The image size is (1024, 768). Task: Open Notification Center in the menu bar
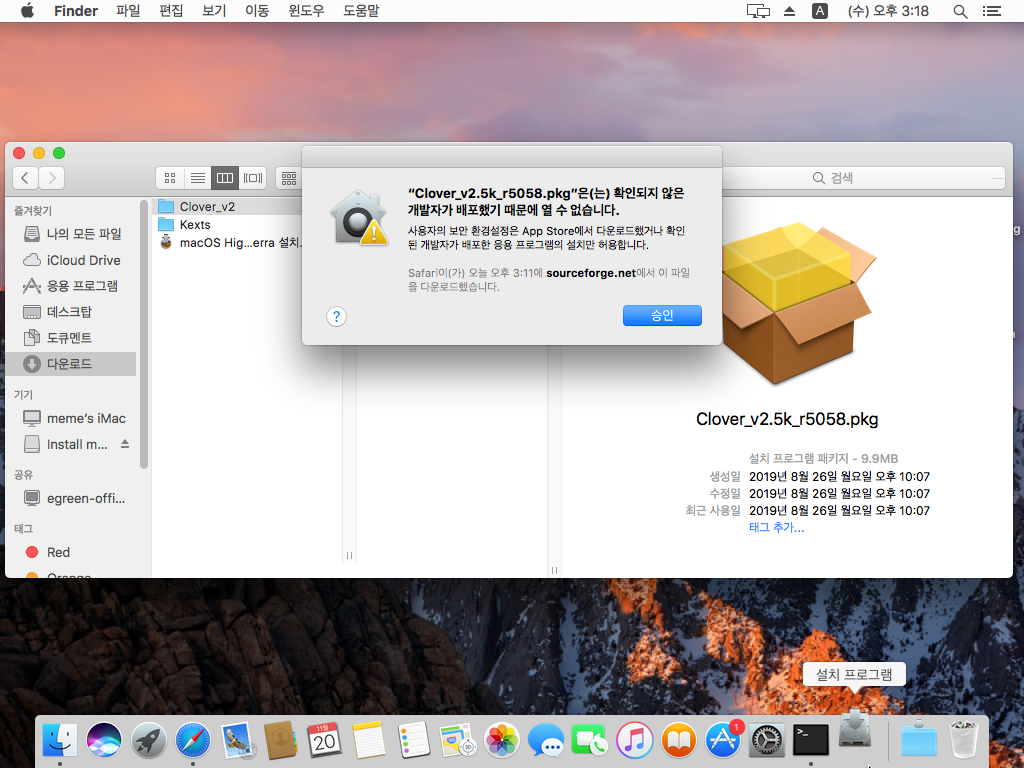coord(991,11)
